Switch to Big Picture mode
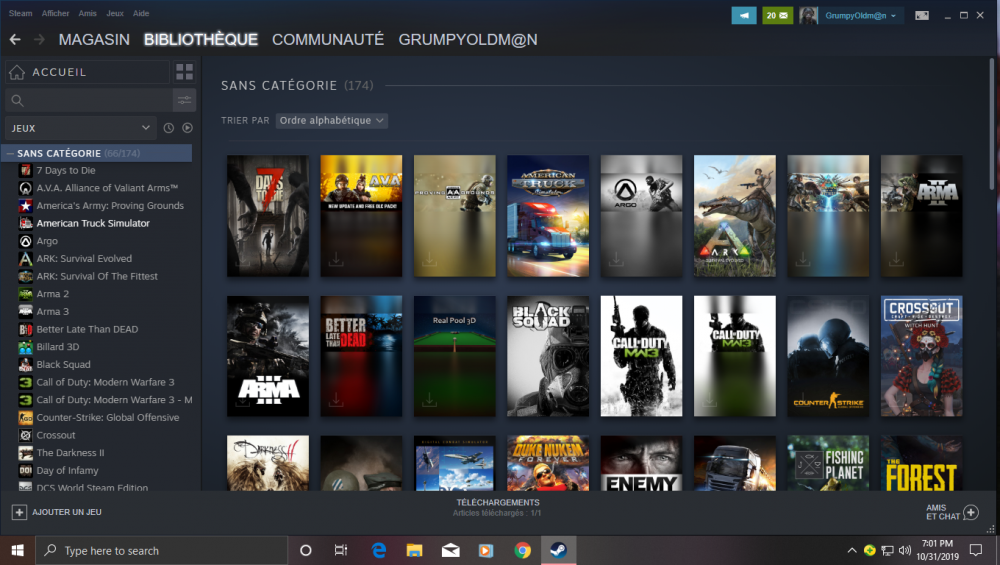Screen dimensions: 1000x565 pyautogui.click(x=922, y=15)
